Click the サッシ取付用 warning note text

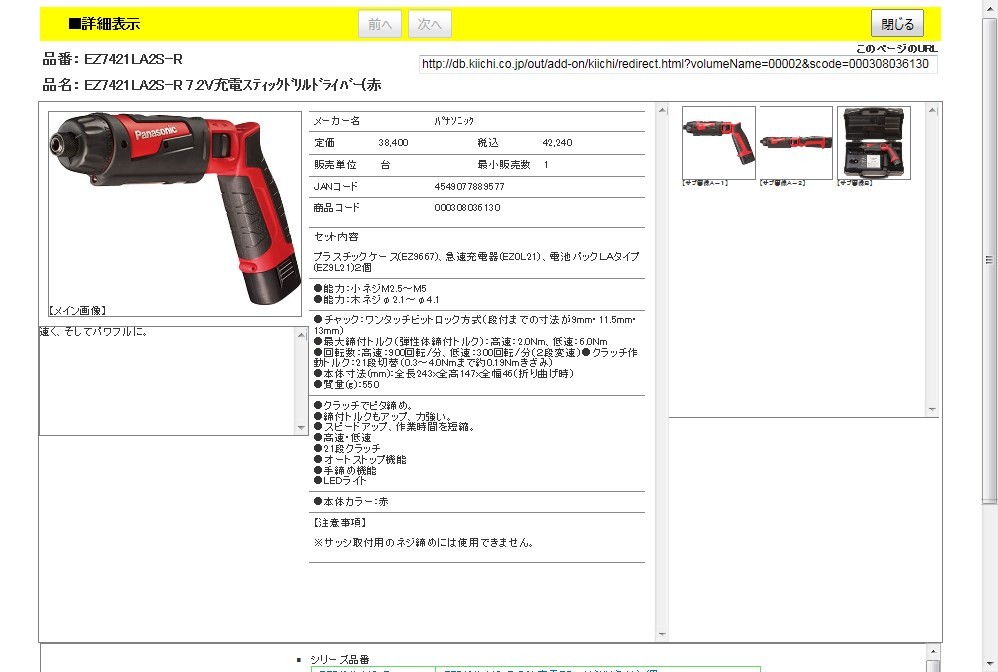(423, 542)
